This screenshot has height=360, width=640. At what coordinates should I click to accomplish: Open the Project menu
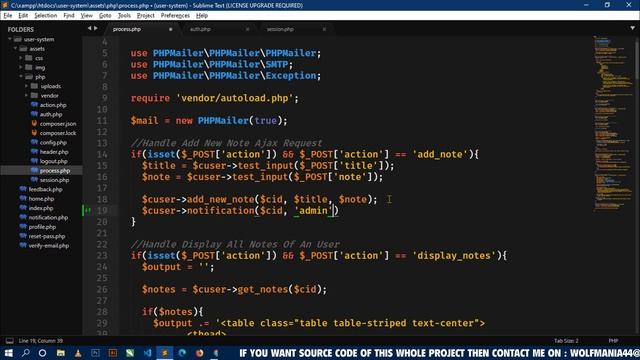coord(145,16)
